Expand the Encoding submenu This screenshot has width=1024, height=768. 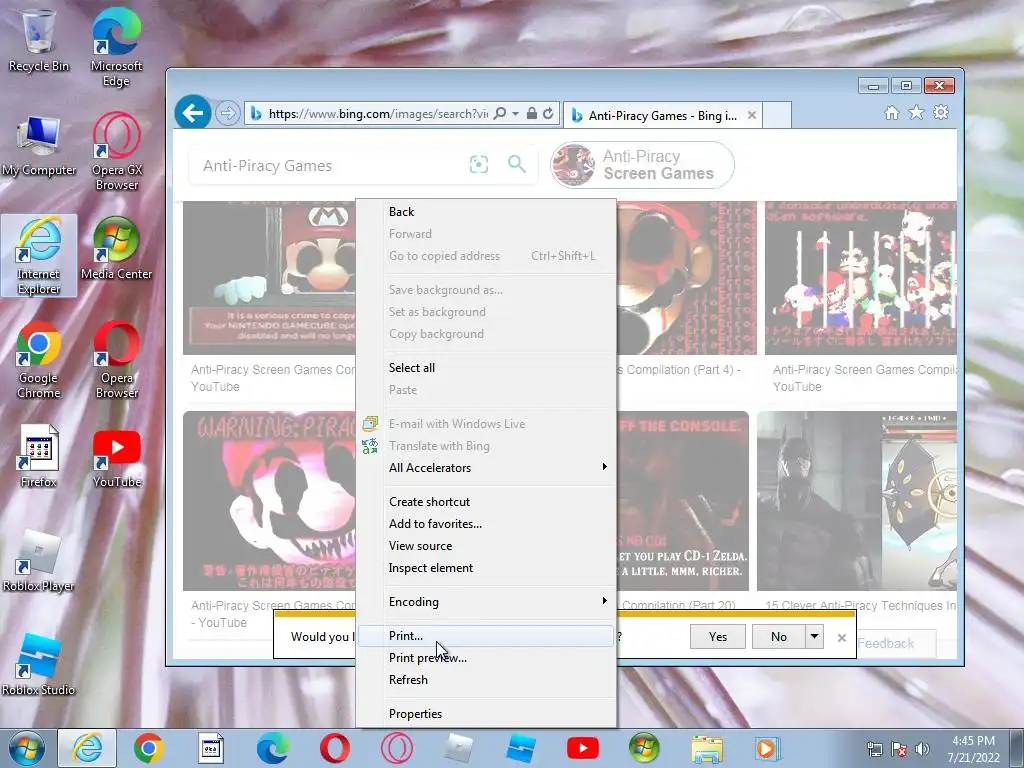(486, 602)
